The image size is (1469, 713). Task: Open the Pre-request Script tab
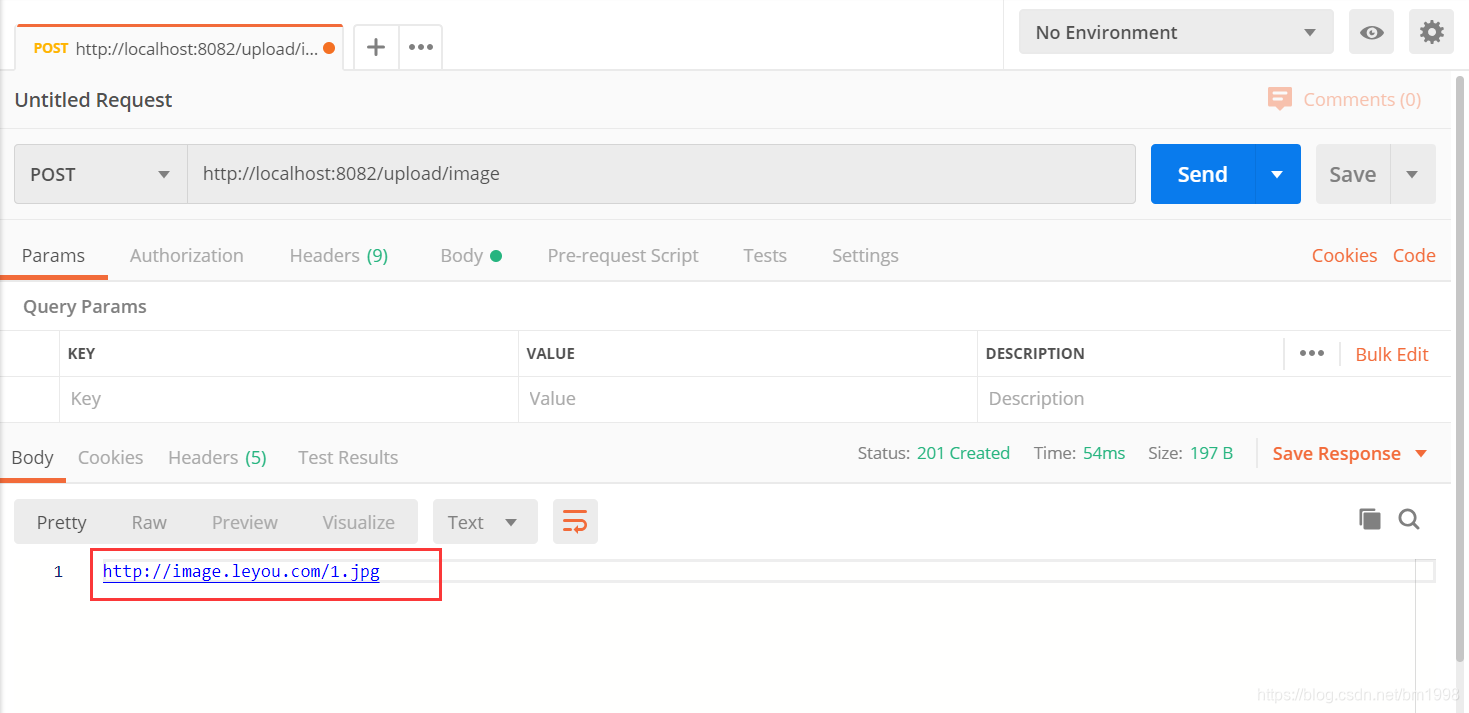click(623, 255)
